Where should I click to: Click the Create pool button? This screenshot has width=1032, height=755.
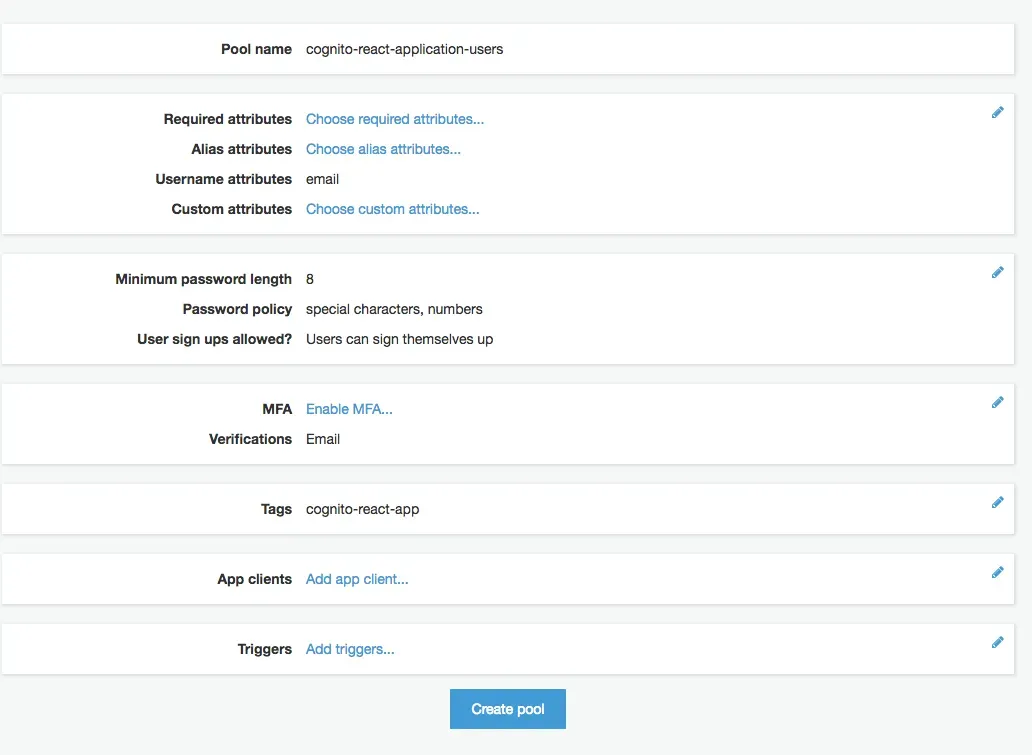(x=507, y=709)
